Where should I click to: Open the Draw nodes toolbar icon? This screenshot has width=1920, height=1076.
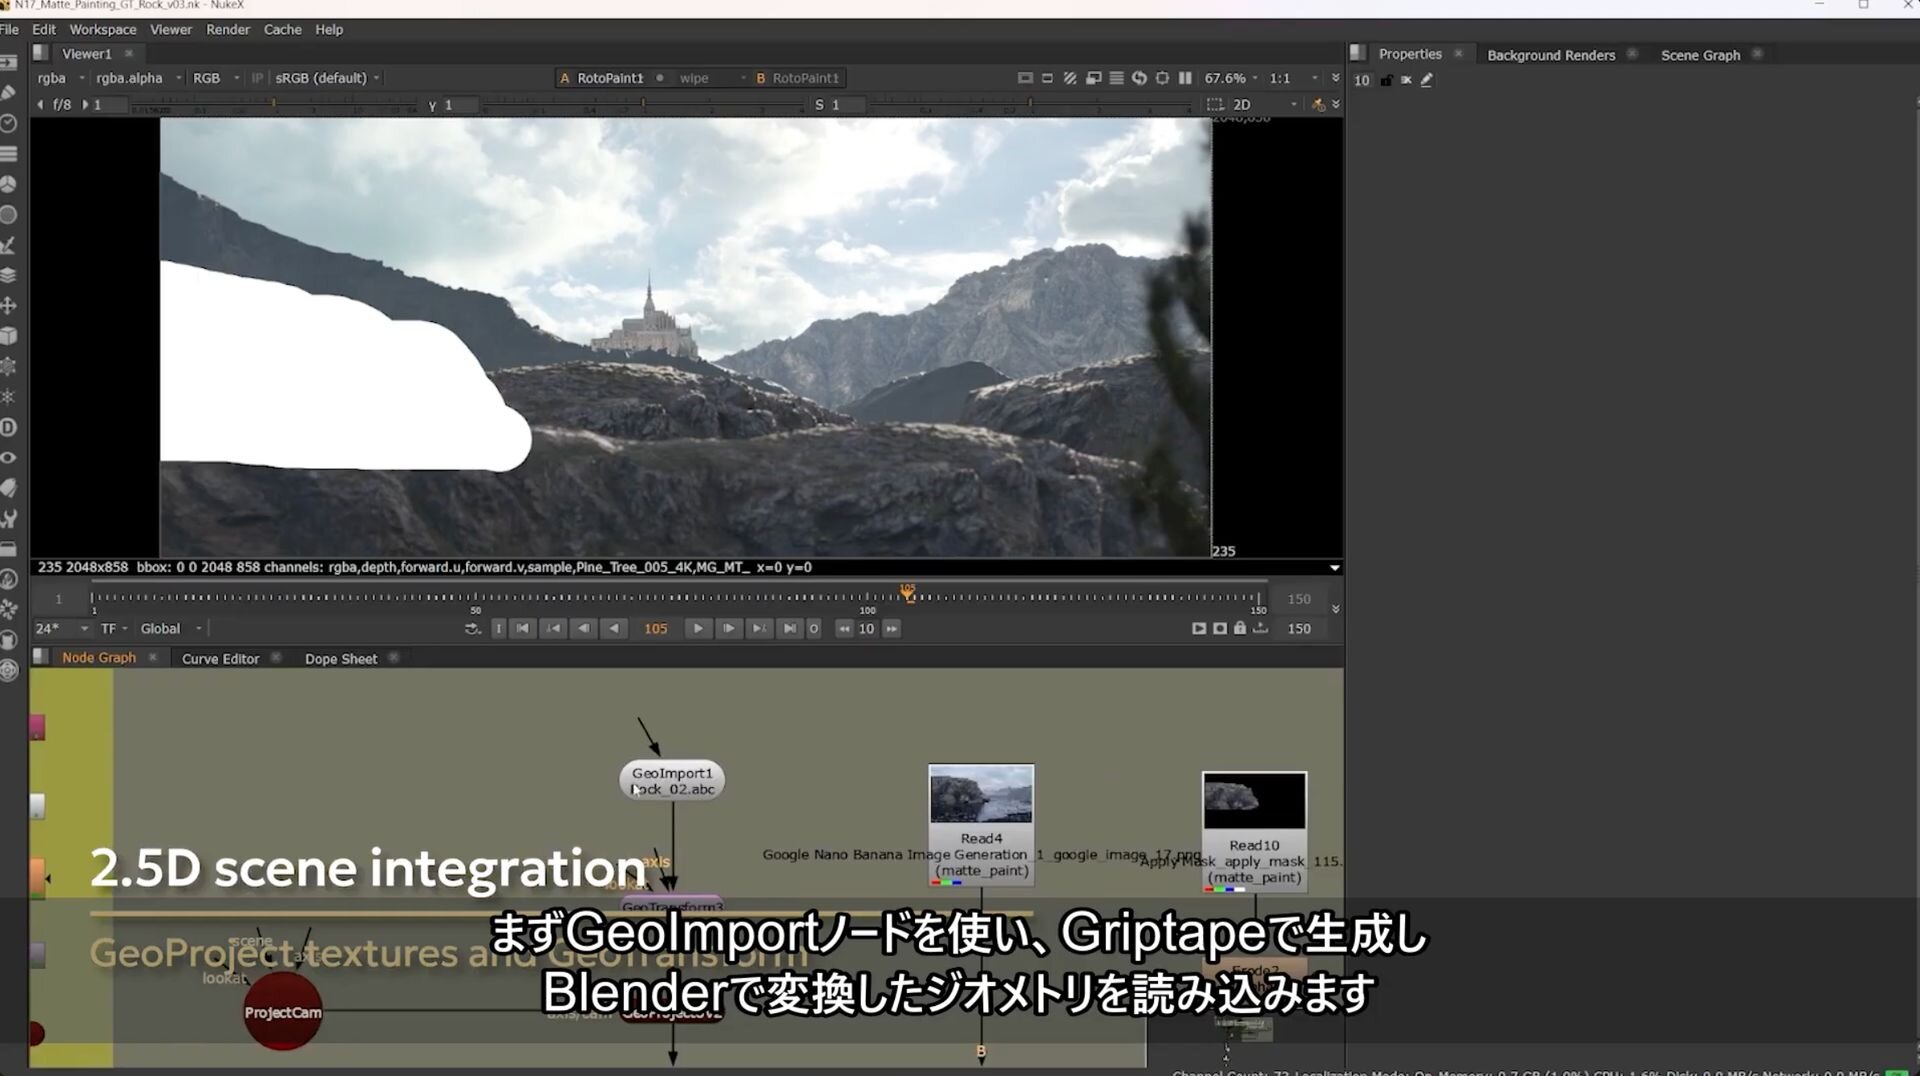click(9, 93)
